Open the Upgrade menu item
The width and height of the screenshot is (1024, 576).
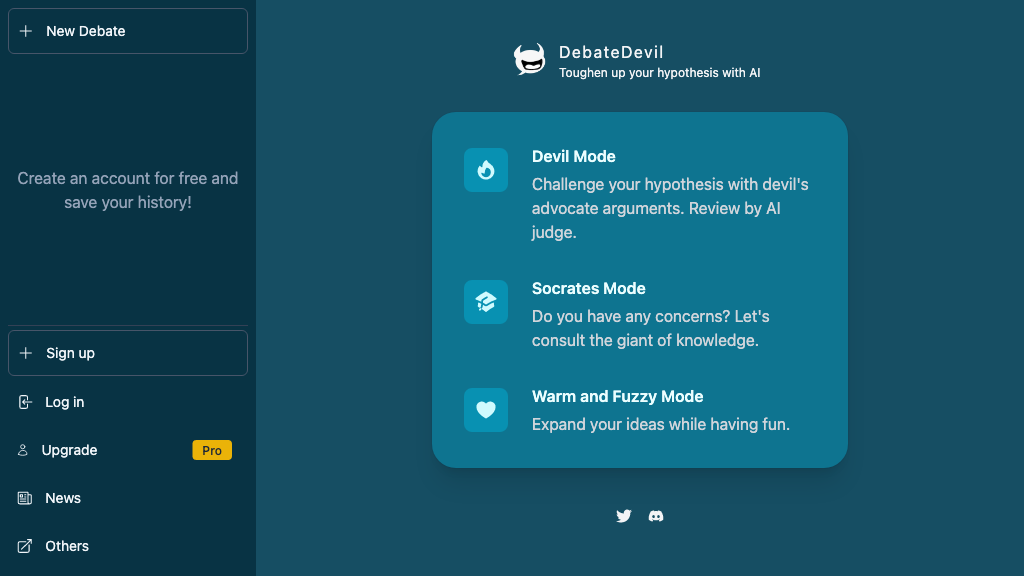[x=128, y=450]
